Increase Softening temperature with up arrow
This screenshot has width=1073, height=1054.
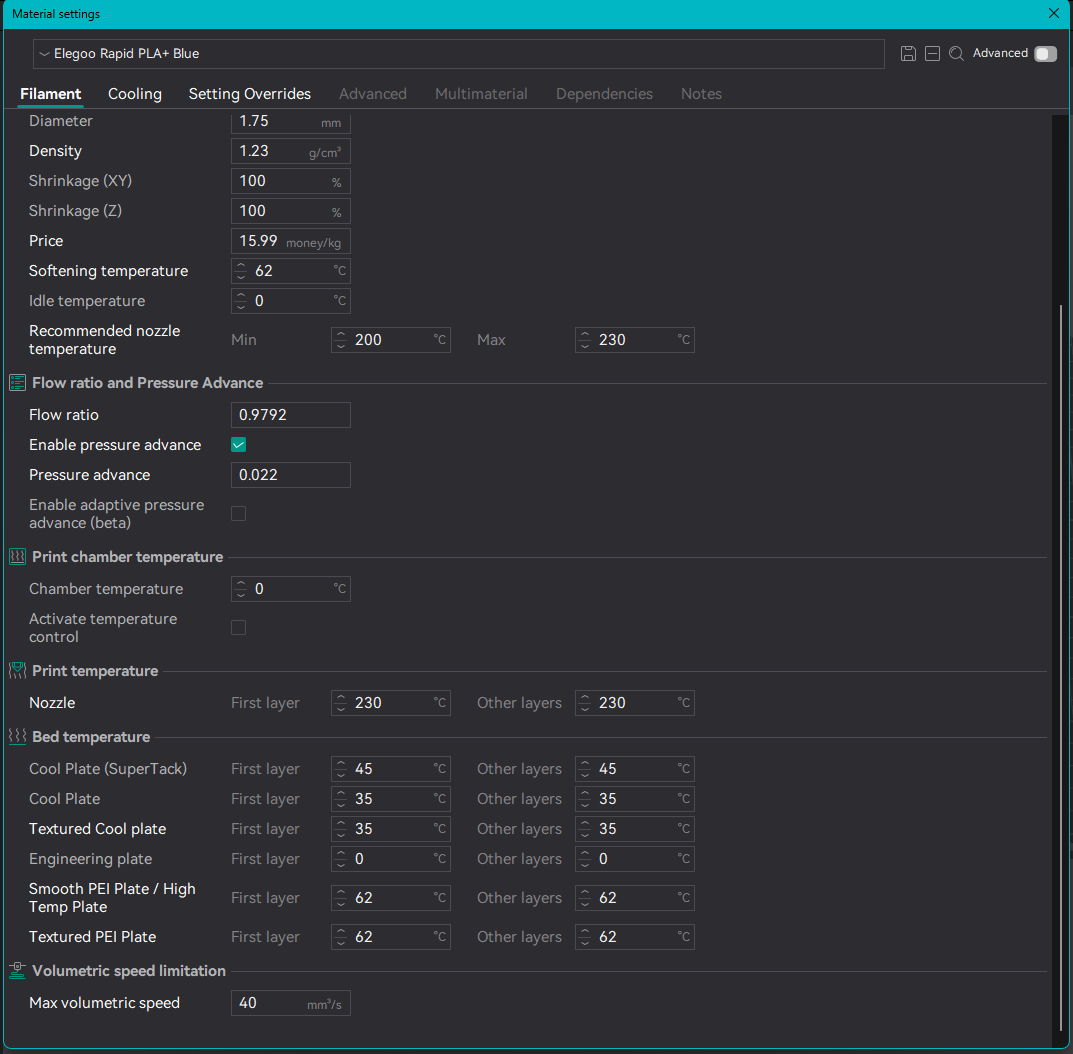coord(240,265)
